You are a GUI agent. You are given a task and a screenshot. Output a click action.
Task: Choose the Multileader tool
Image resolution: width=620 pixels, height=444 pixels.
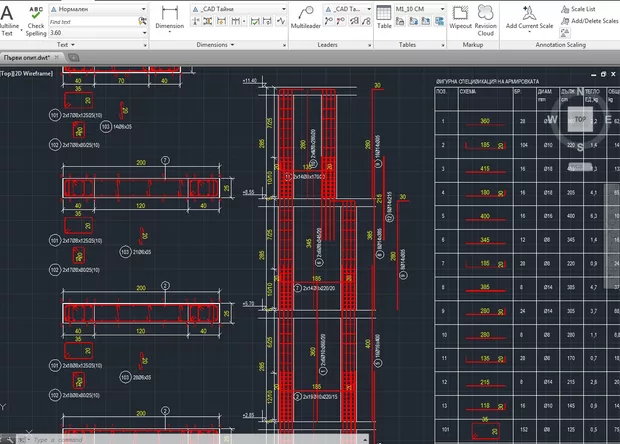305,20
